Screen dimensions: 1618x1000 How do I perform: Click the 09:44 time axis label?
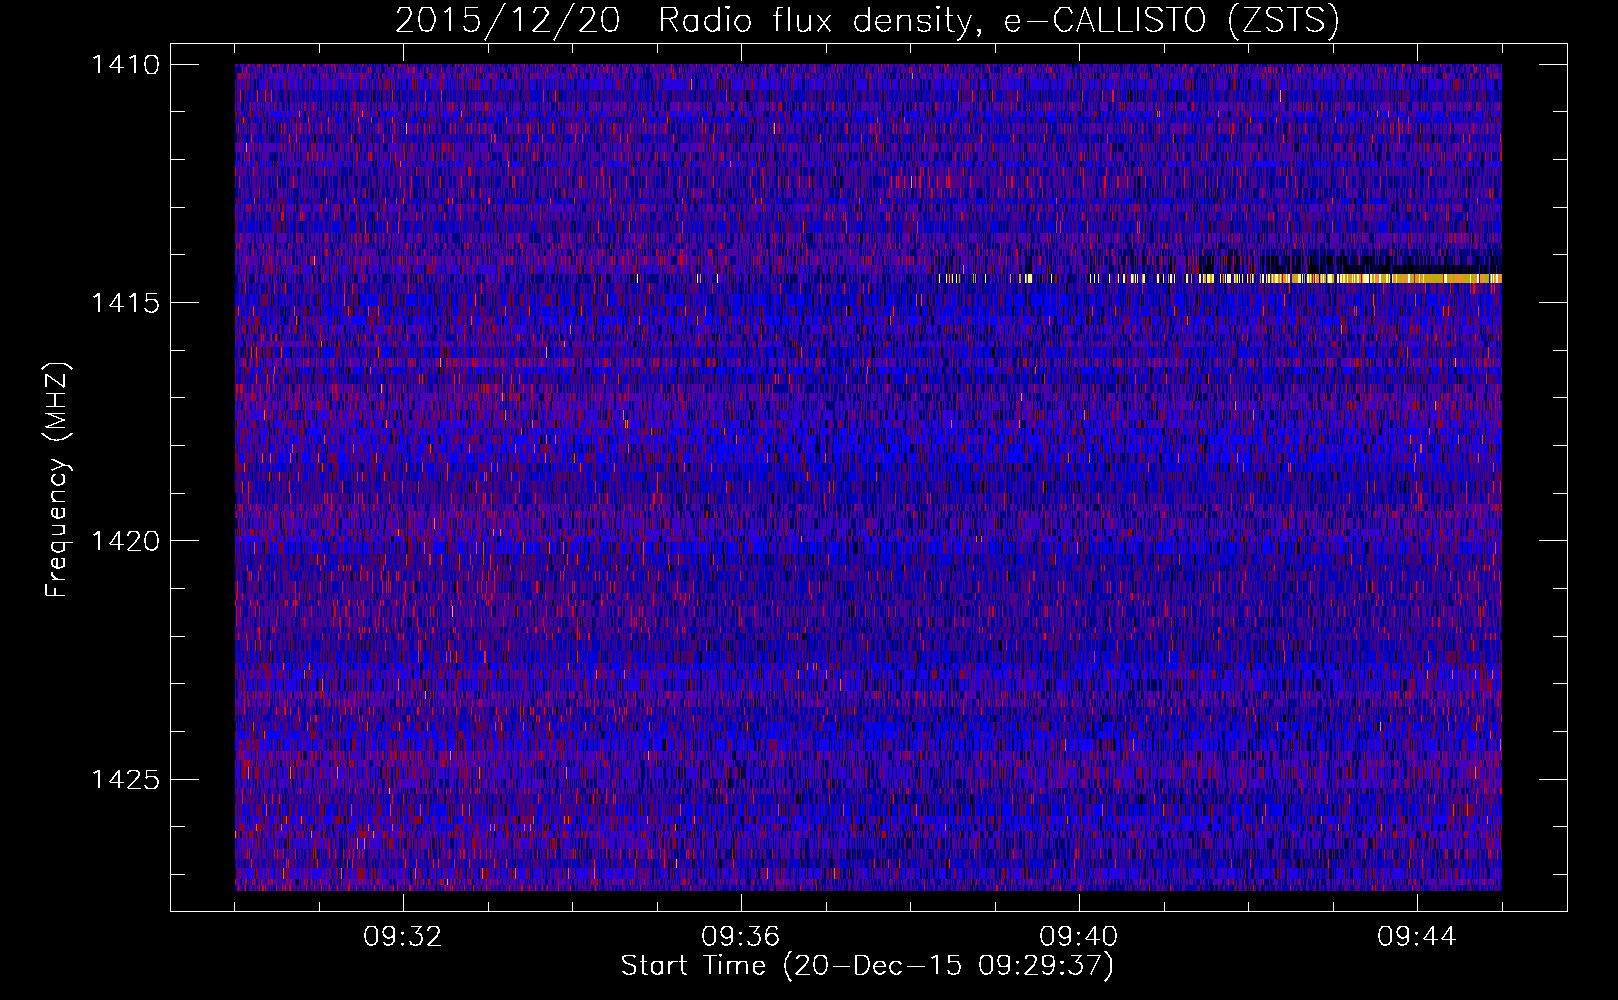(1417, 937)
